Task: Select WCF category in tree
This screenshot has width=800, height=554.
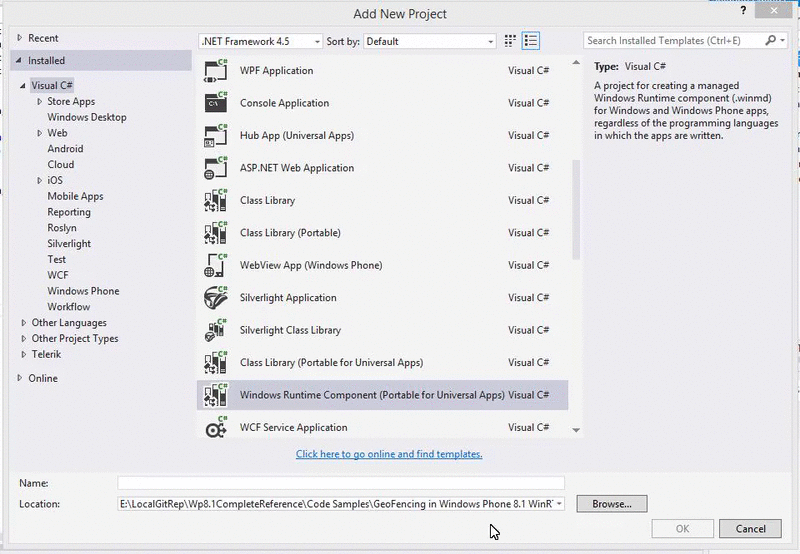Action: [58, 275]
